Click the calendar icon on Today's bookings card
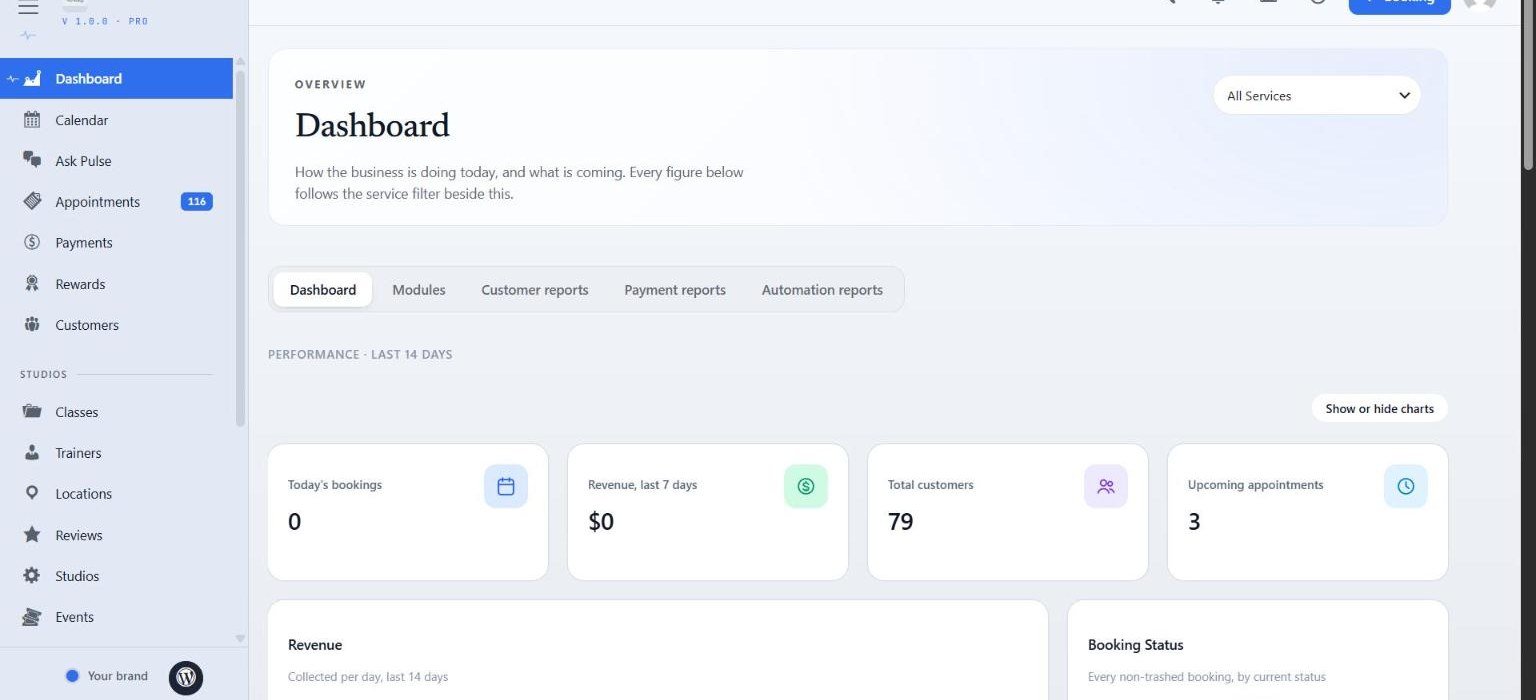 point(506,486)
